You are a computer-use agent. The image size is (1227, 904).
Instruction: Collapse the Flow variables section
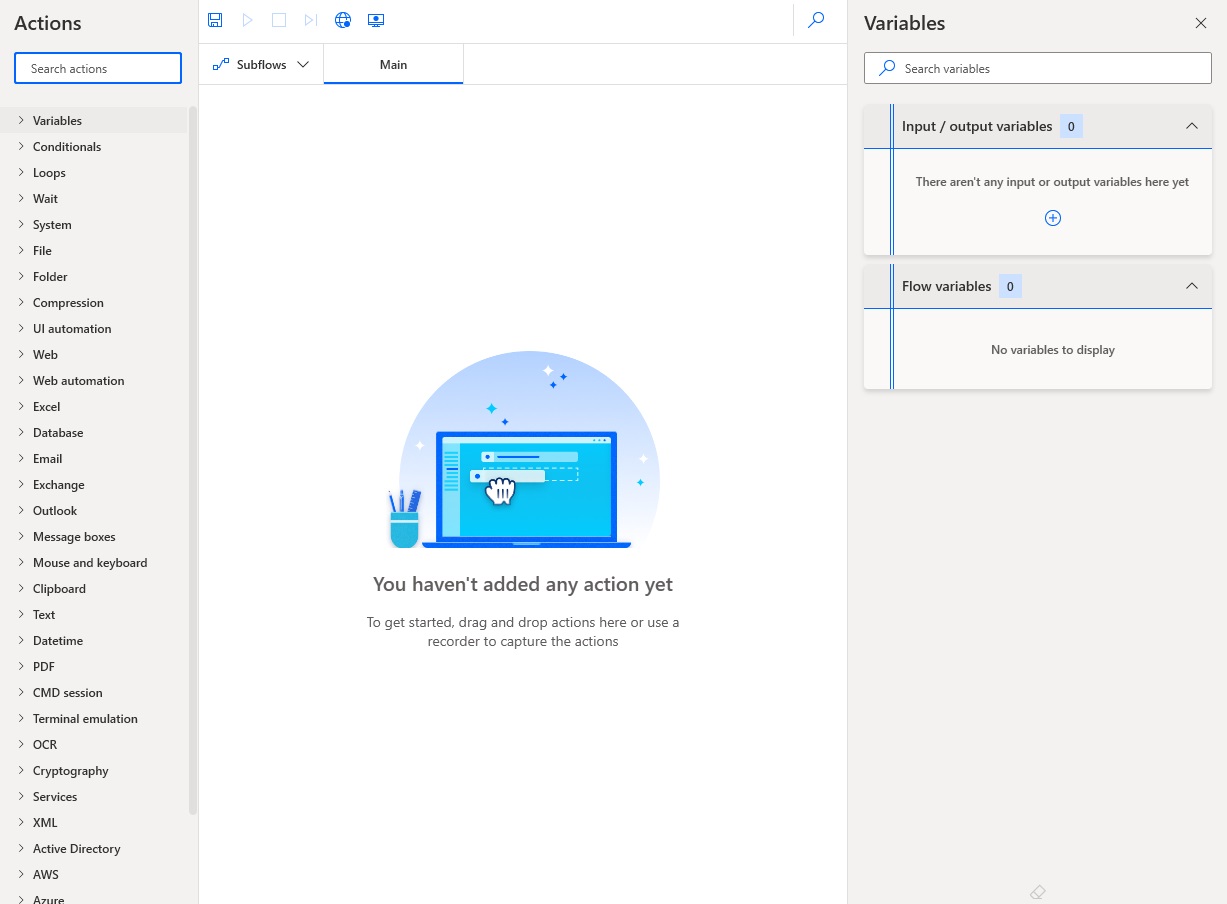click(x=1192, y=286)
